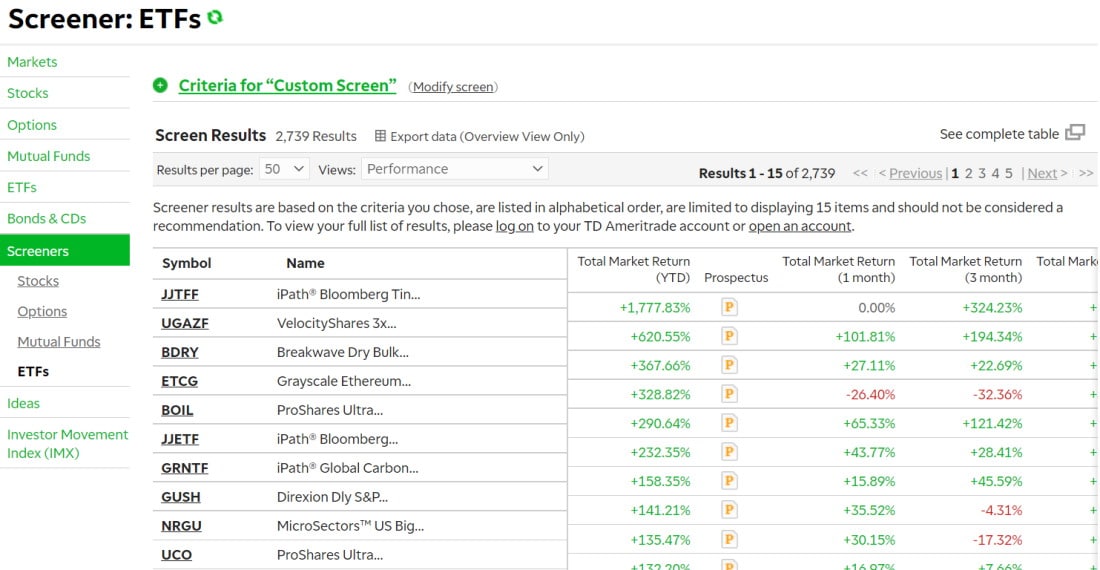Click the Previous page link
Screen dimensions: 1100x570
click(x=915, y=173)
